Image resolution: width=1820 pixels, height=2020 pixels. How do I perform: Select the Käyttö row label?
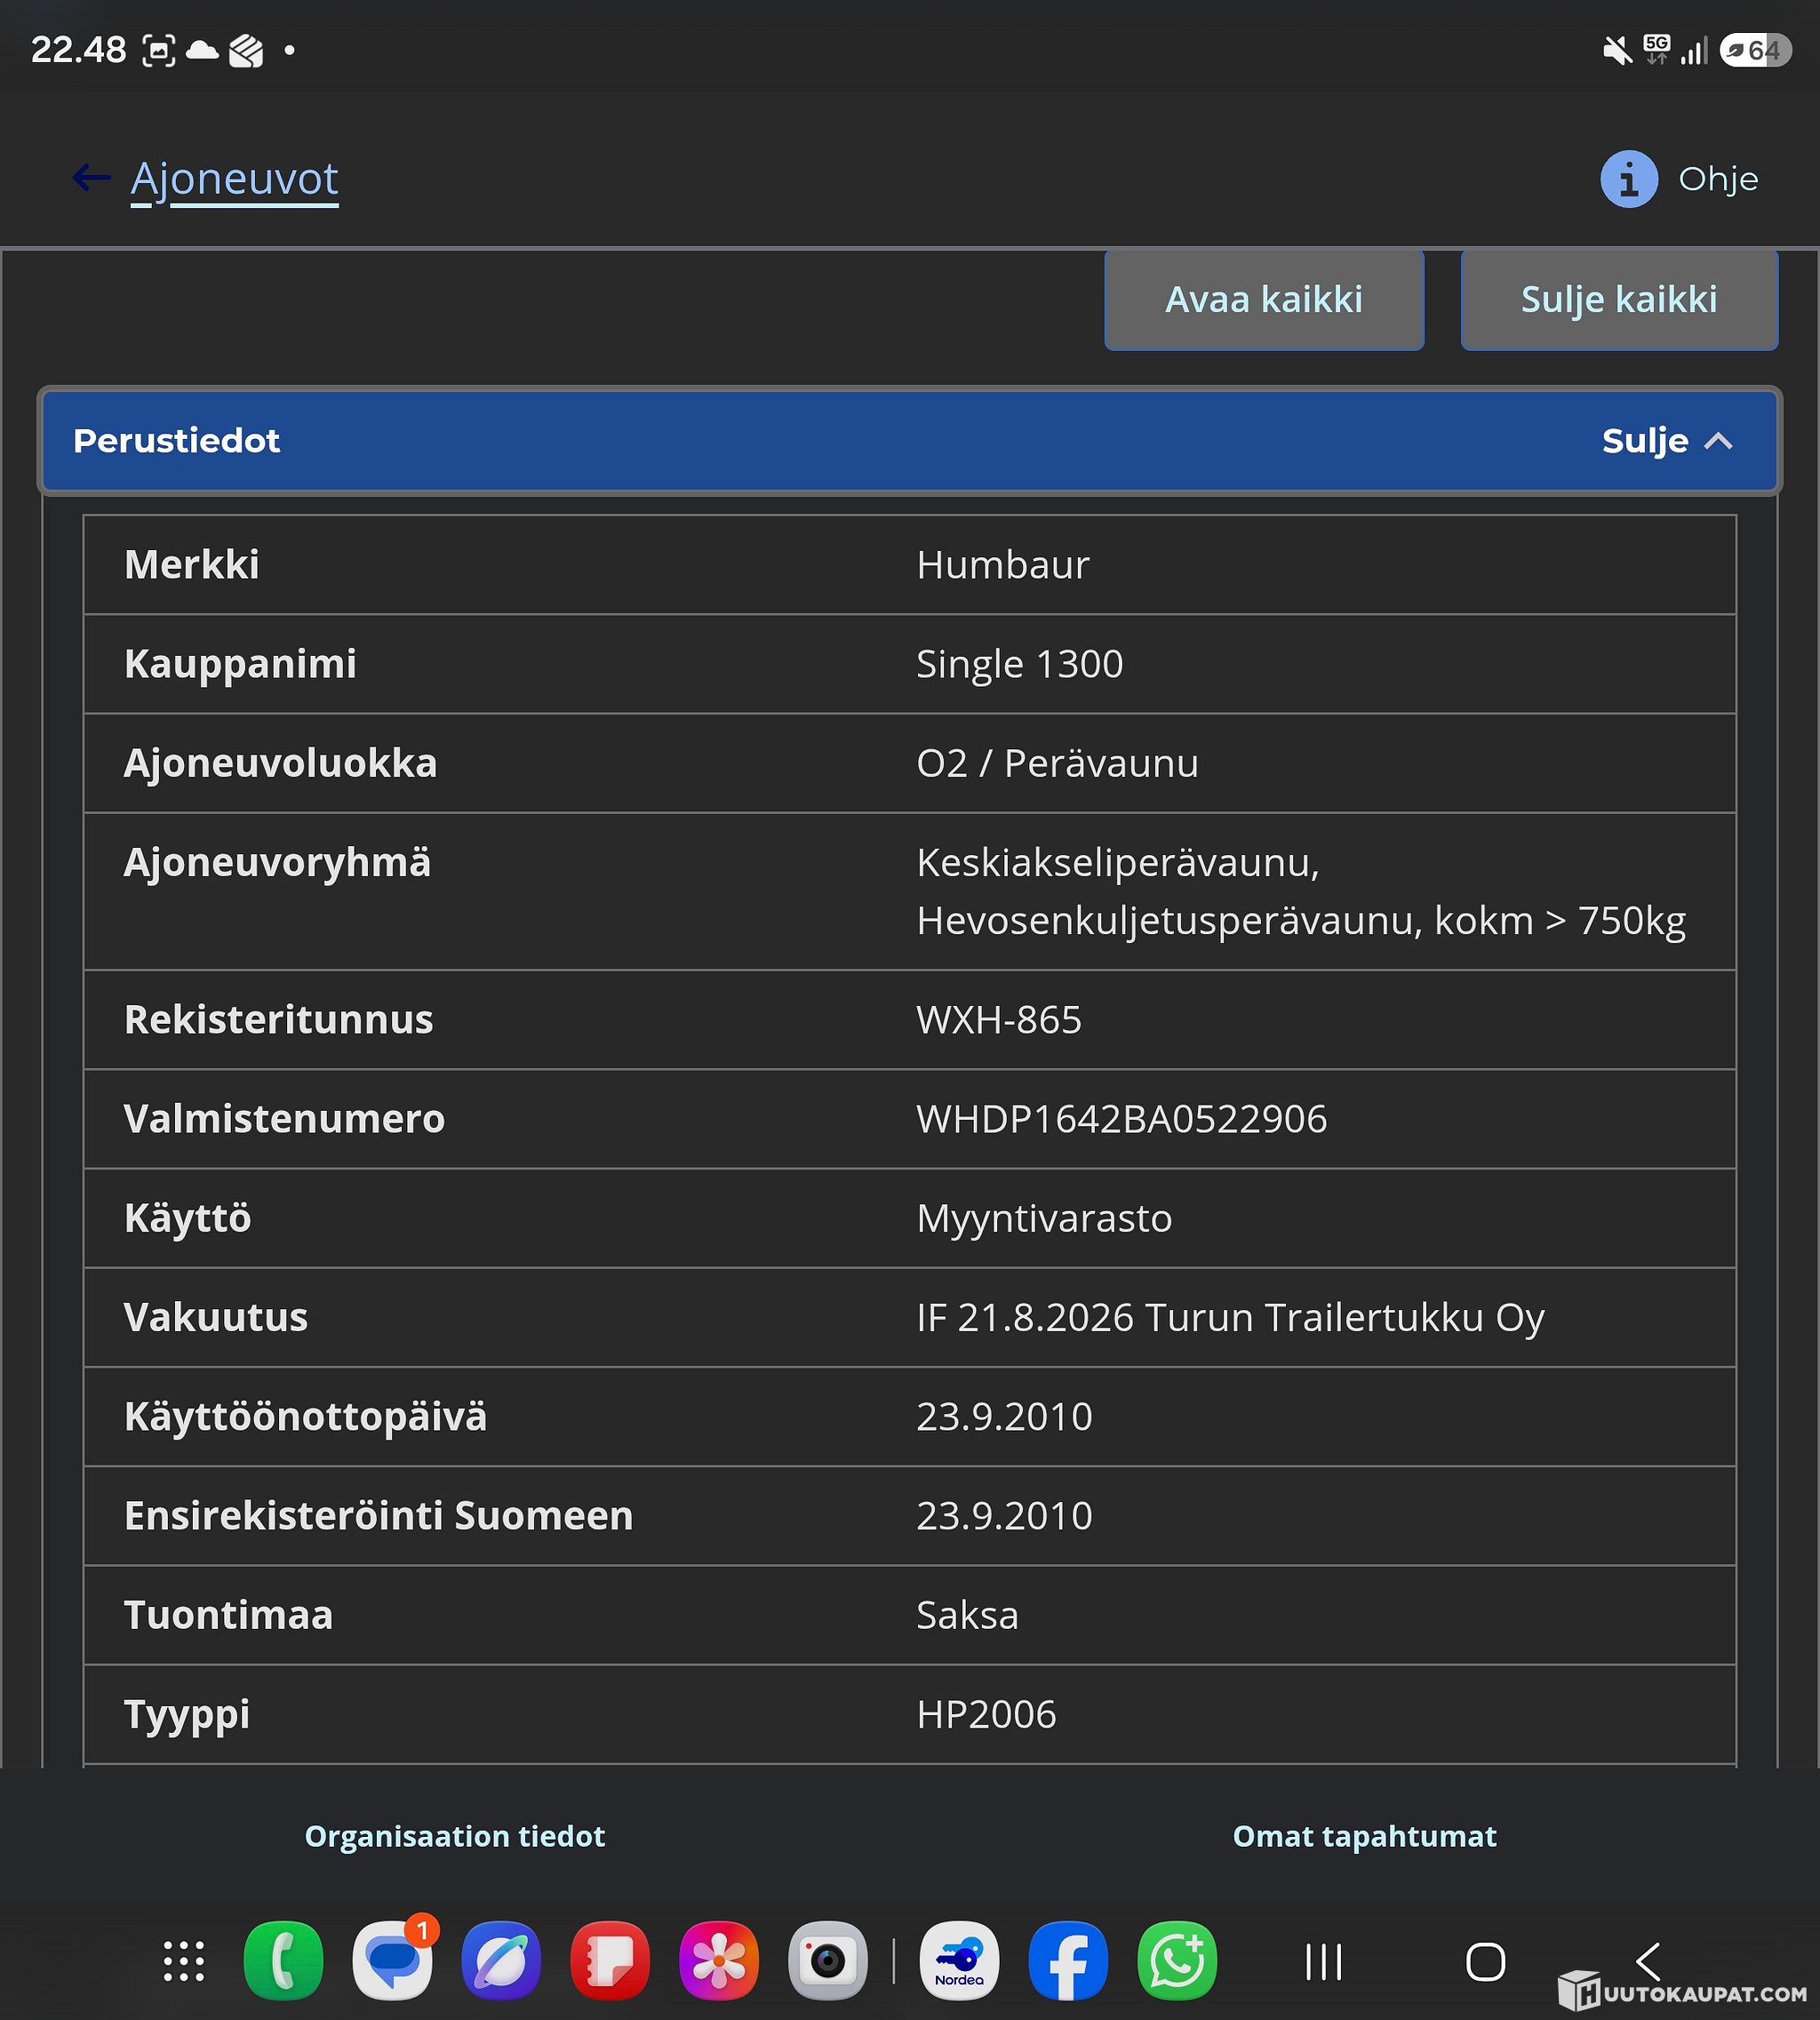coord(187,1218)
